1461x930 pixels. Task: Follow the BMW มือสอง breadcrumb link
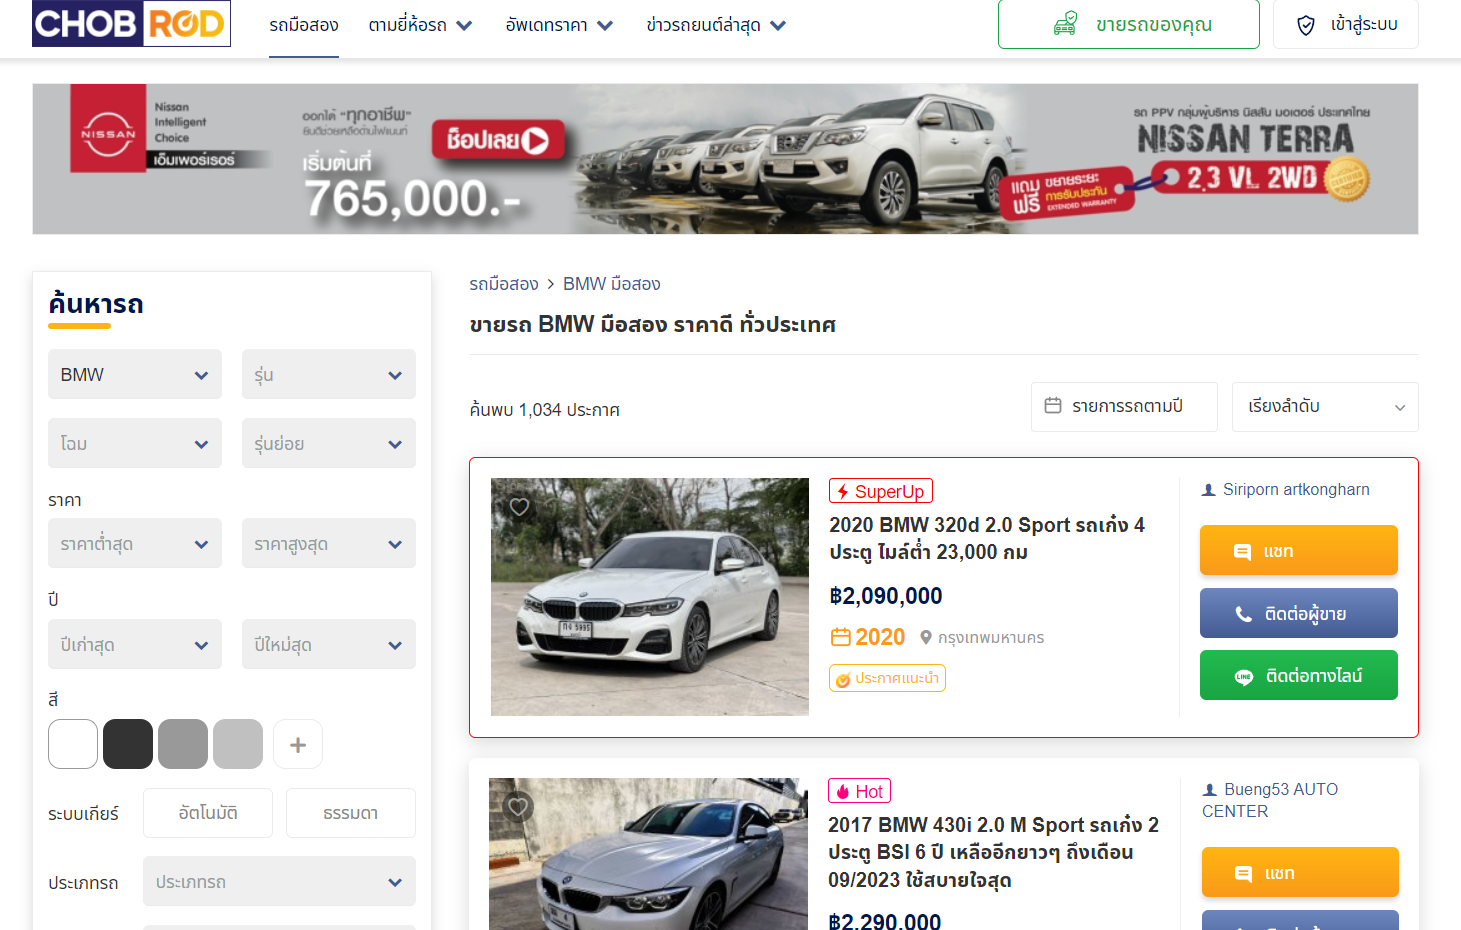pyautogui.click(x=611, y=283)
